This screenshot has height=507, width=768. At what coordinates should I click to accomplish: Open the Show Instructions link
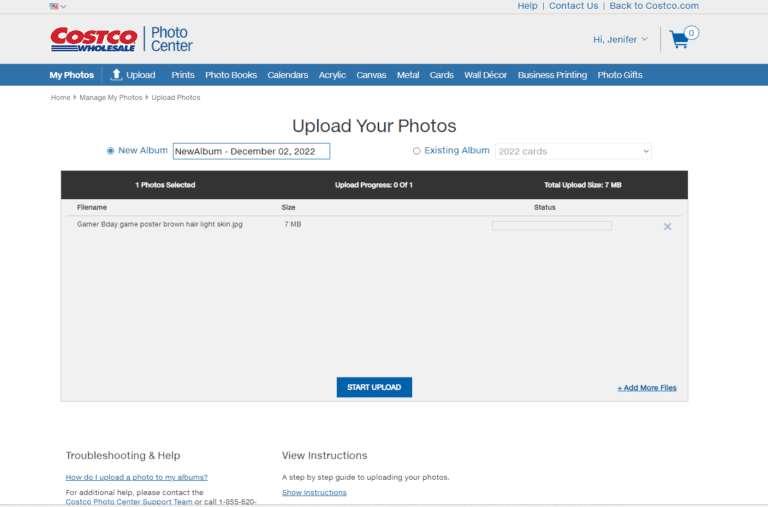(314, 492)
